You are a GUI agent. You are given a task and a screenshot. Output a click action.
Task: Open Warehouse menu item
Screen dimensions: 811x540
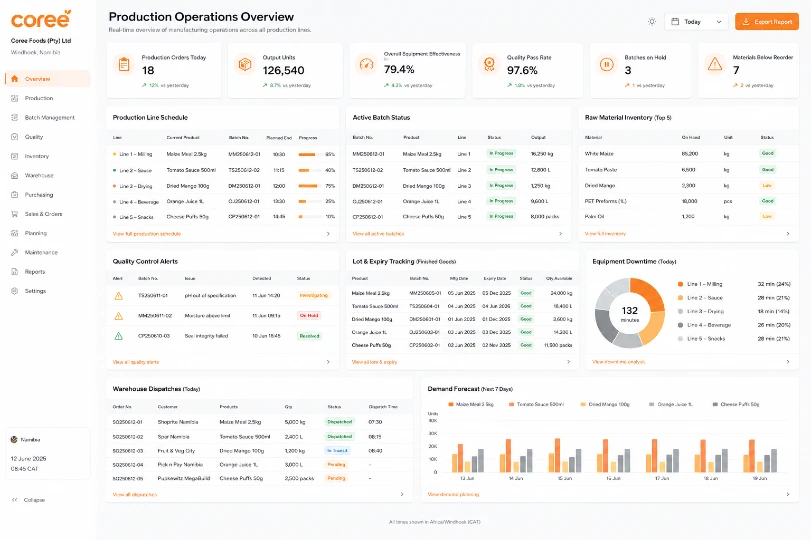pyautogui.click(x=47, y=175)
